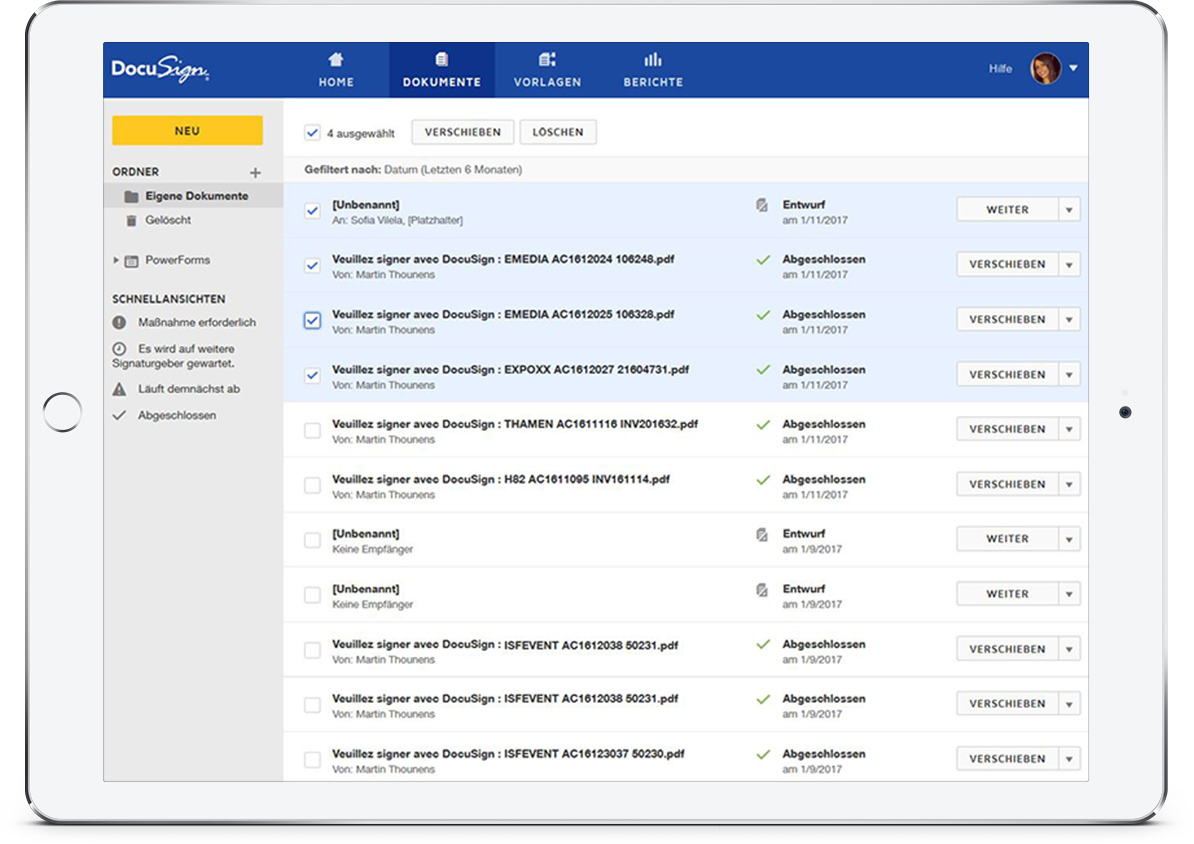The height and width of the screenshot is (844, 1194).
Task: Open dropdown arrow for H82 AC1611095 row
Action: pyautogui.click(x=1069, y=485)
